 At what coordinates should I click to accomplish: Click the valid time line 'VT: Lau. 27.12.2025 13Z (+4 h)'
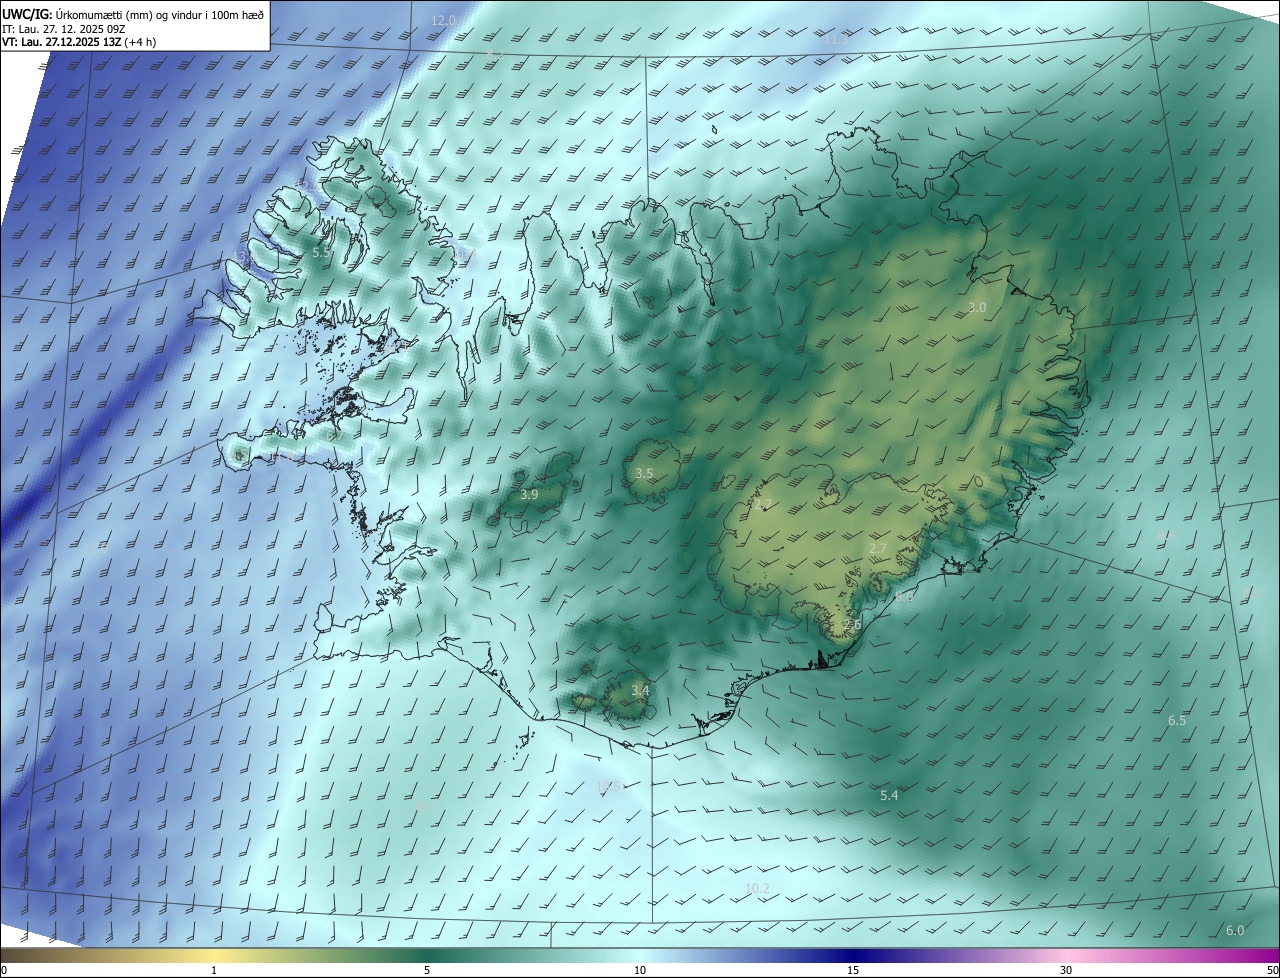click(x=79, y=42)
